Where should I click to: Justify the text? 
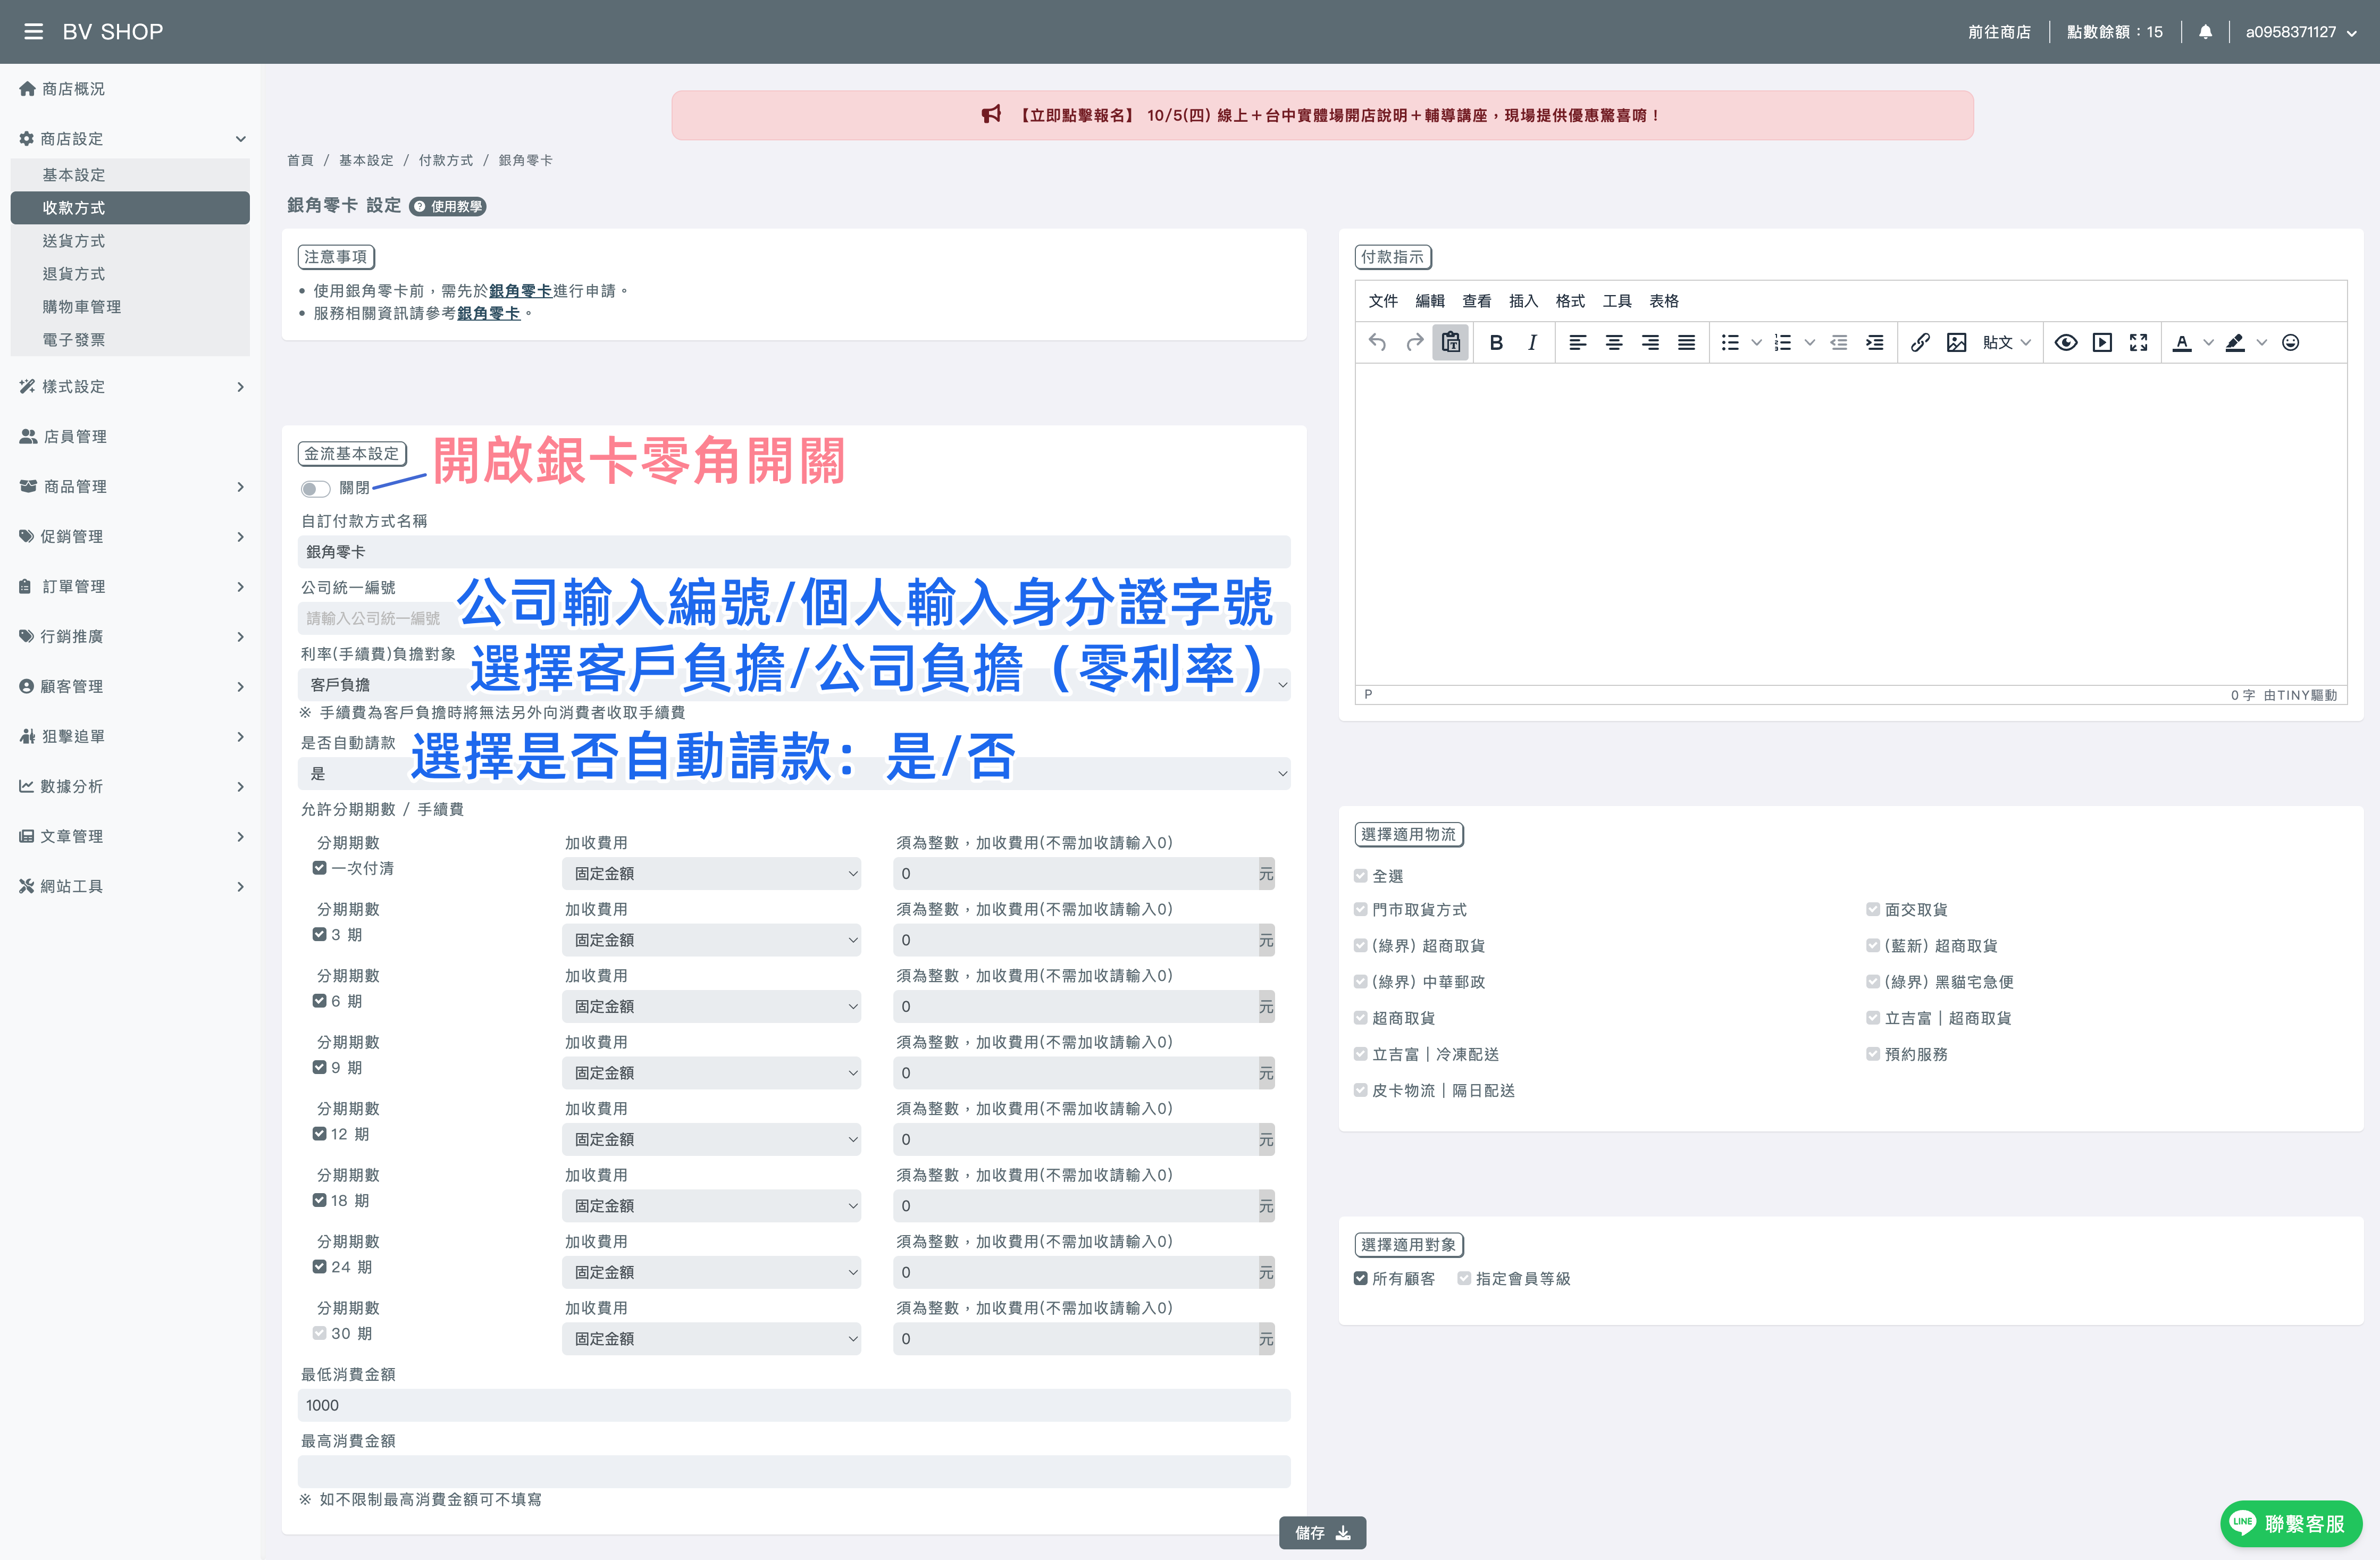pyautogui.click(x=1686, y=343)
